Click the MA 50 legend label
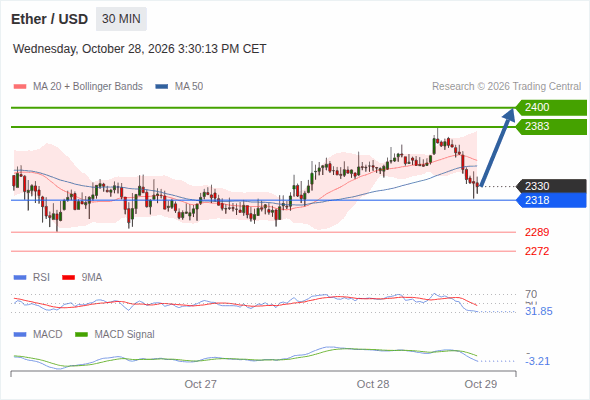This screenshot has height=400, width=590. tap(189, 87)
